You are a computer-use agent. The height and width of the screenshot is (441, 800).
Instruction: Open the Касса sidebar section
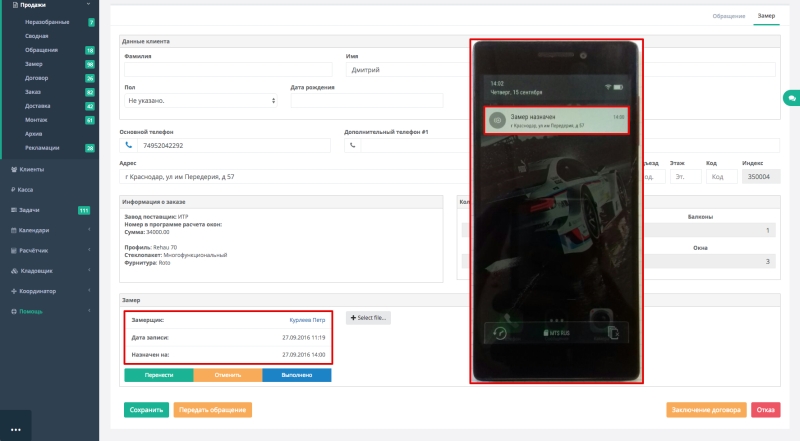point(25,190)
